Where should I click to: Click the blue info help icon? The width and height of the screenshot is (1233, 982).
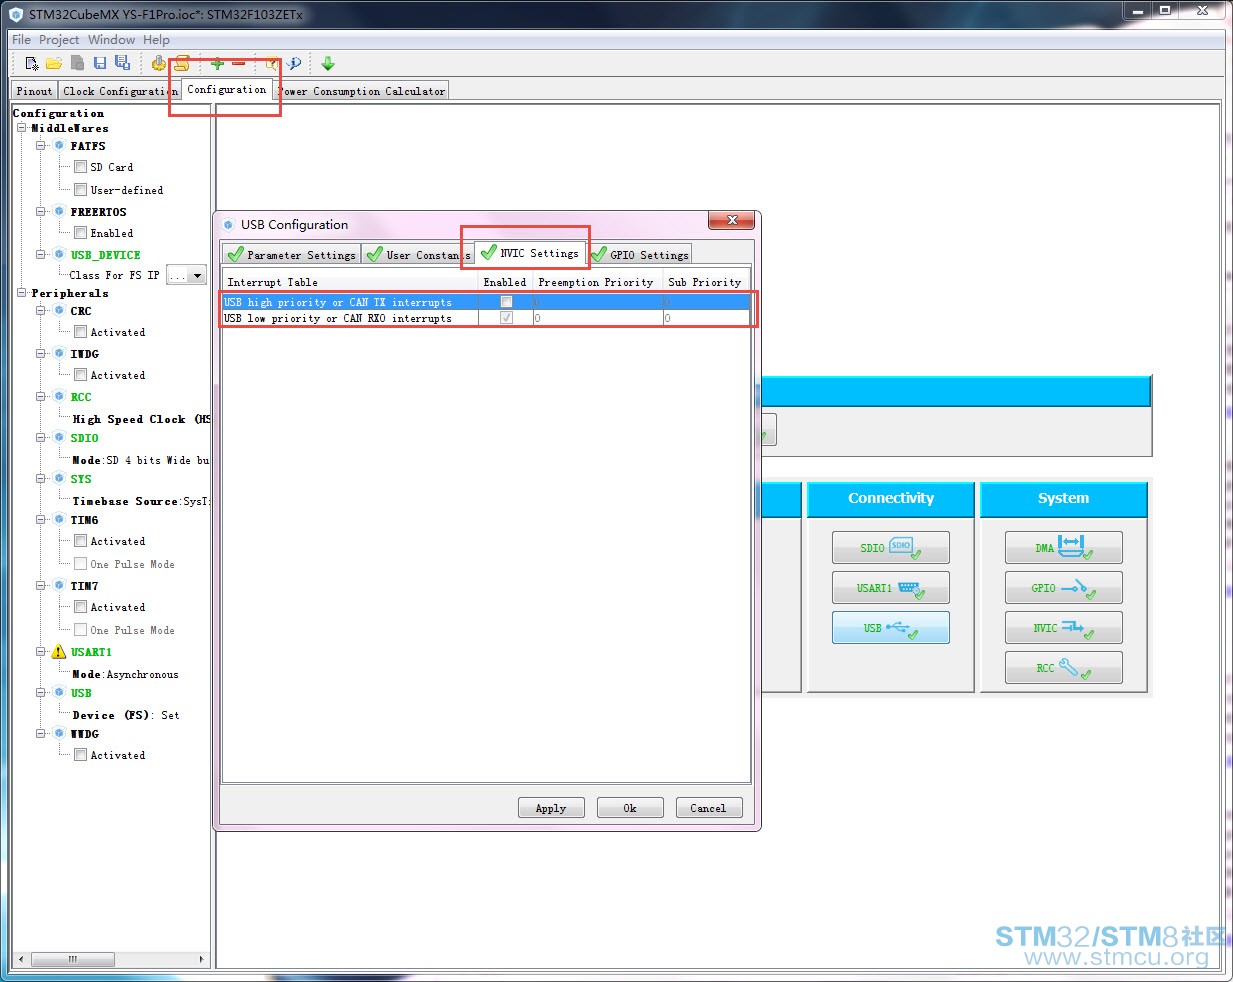[294, 63]
